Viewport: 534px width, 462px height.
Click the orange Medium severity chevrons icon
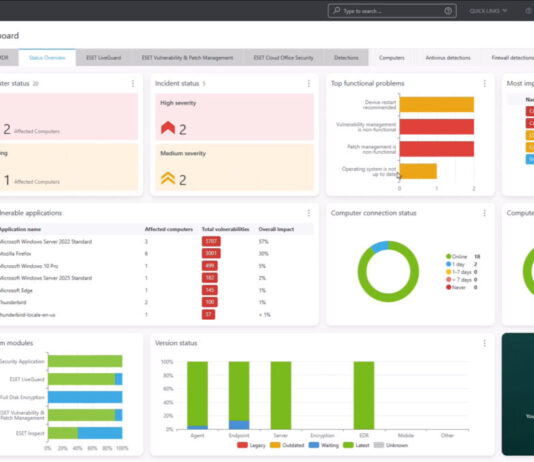point(168,178)
